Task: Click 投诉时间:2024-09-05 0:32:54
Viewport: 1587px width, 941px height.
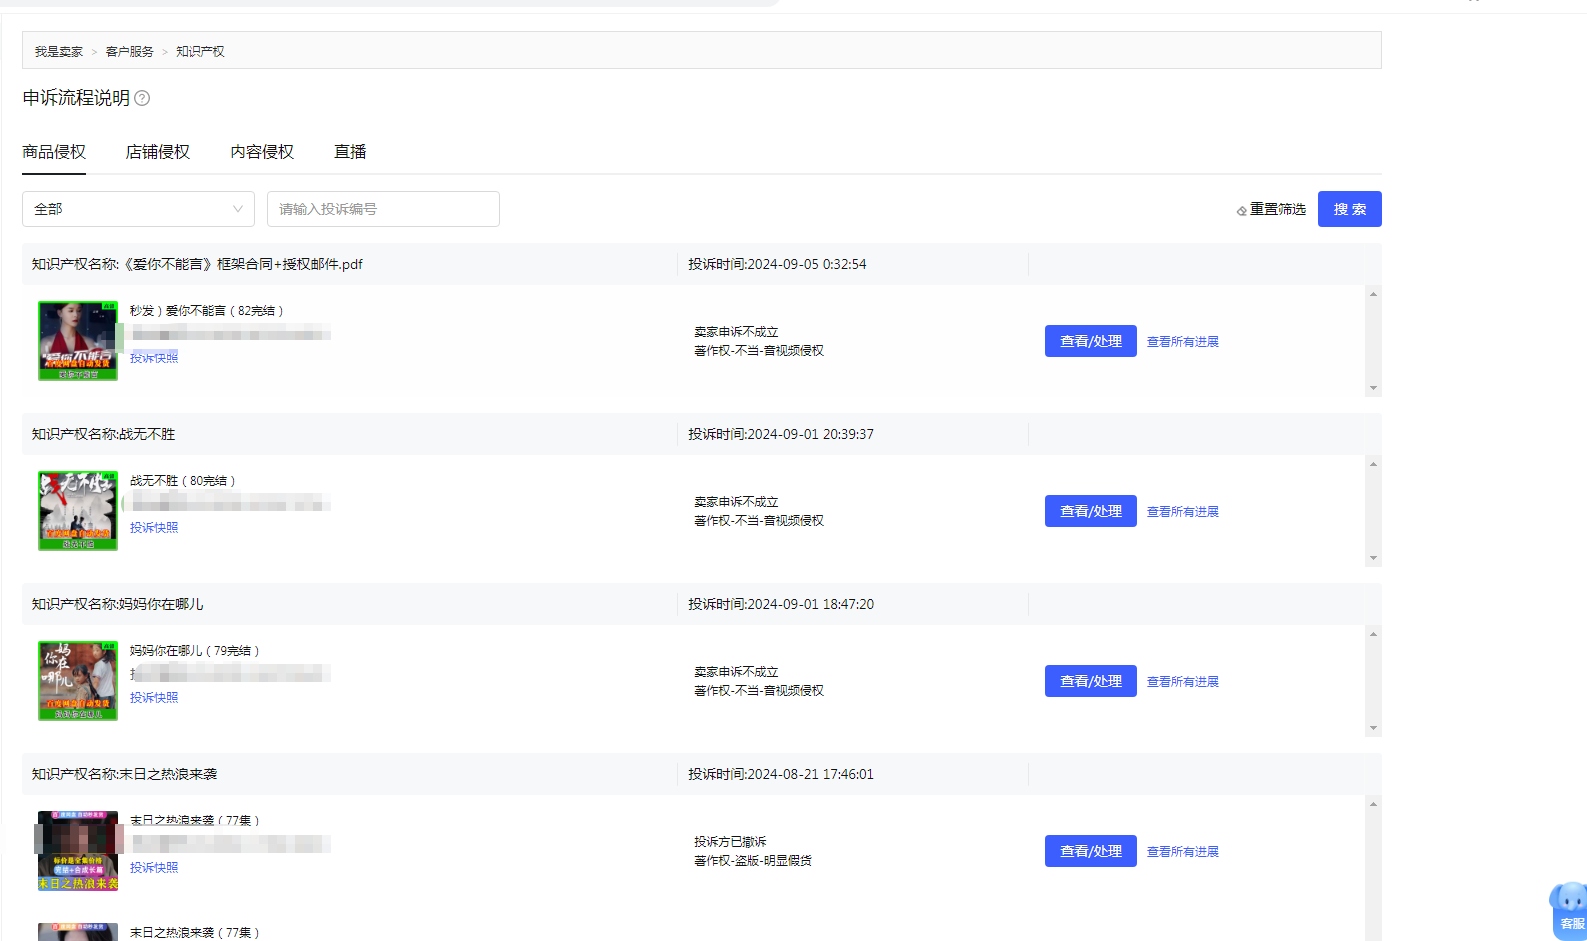Action: pos(777,264)
